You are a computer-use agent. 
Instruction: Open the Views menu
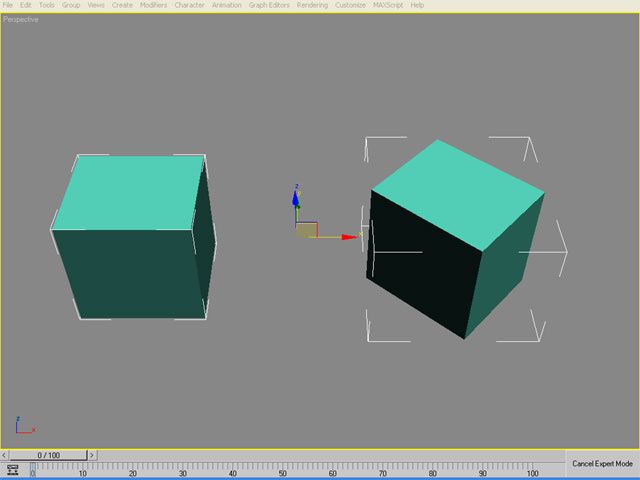pos(96,5)
